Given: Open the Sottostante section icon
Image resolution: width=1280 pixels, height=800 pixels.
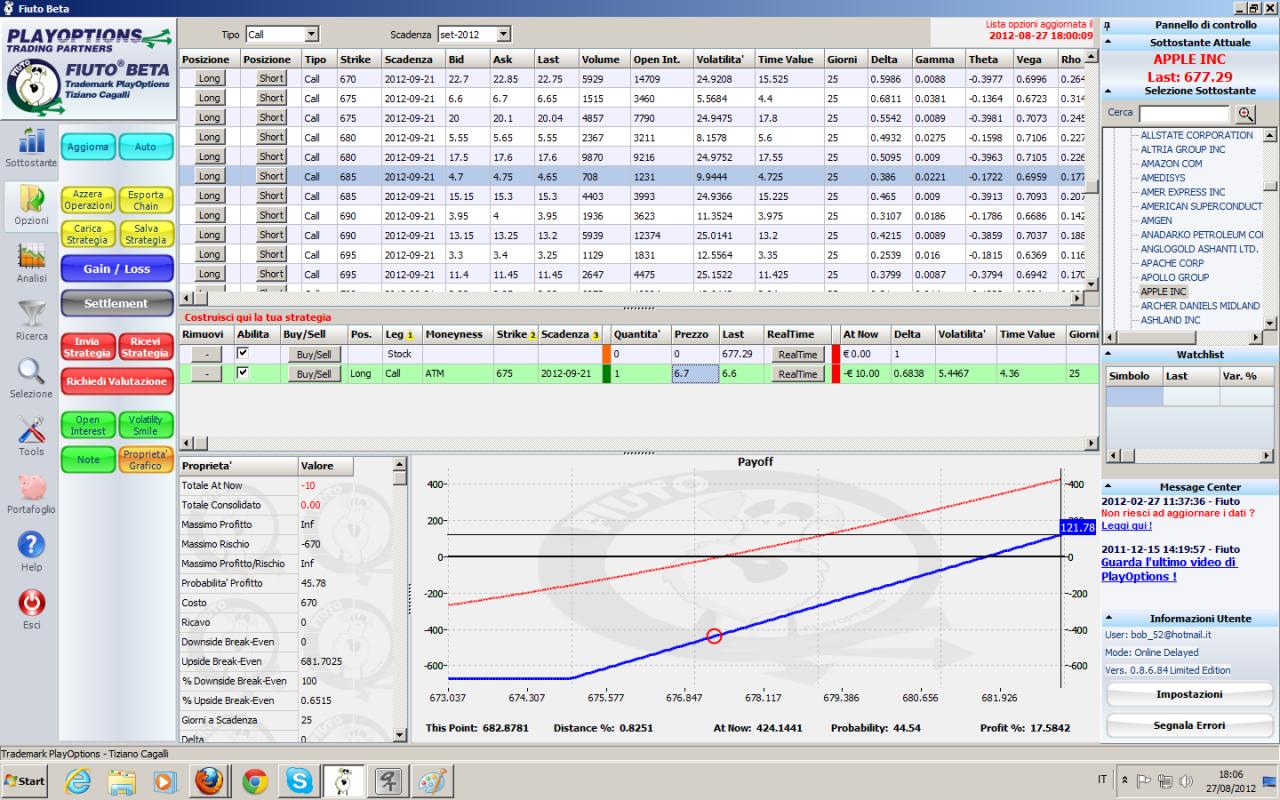Looking at the screenshot, I should (30, 140).
